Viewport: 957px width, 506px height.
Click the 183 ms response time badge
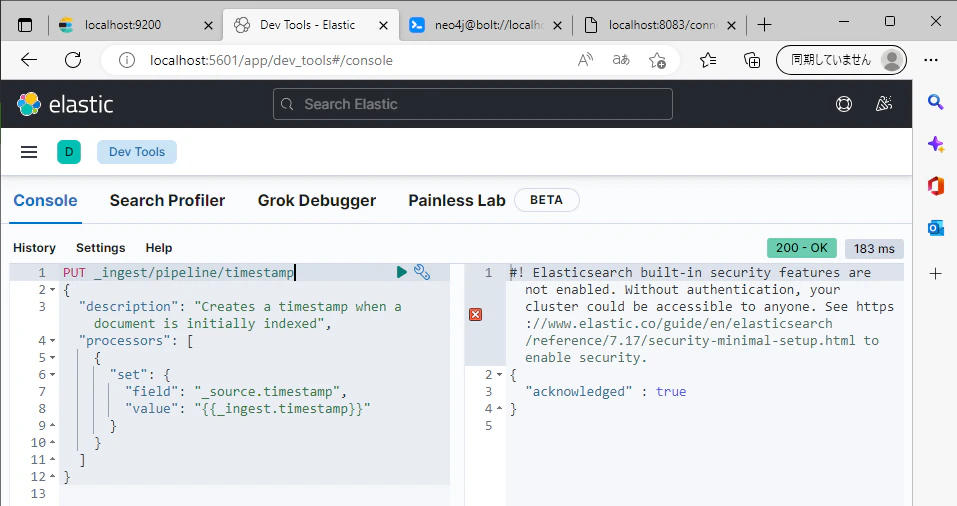coord(874,248)
